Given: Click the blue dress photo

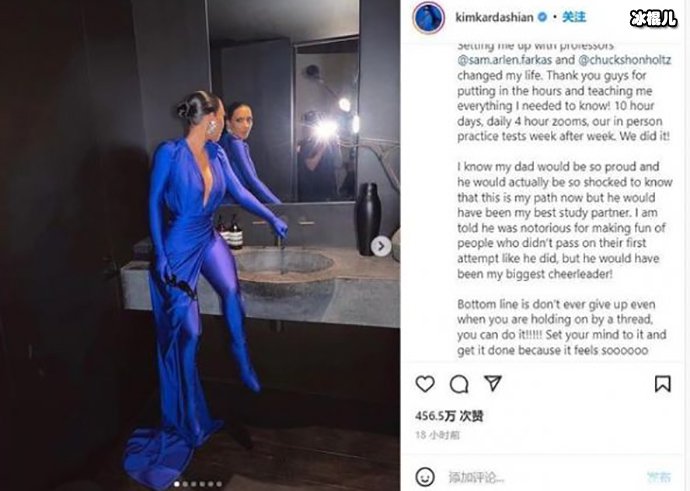Looking at the screenshot, I should point(200,246).
